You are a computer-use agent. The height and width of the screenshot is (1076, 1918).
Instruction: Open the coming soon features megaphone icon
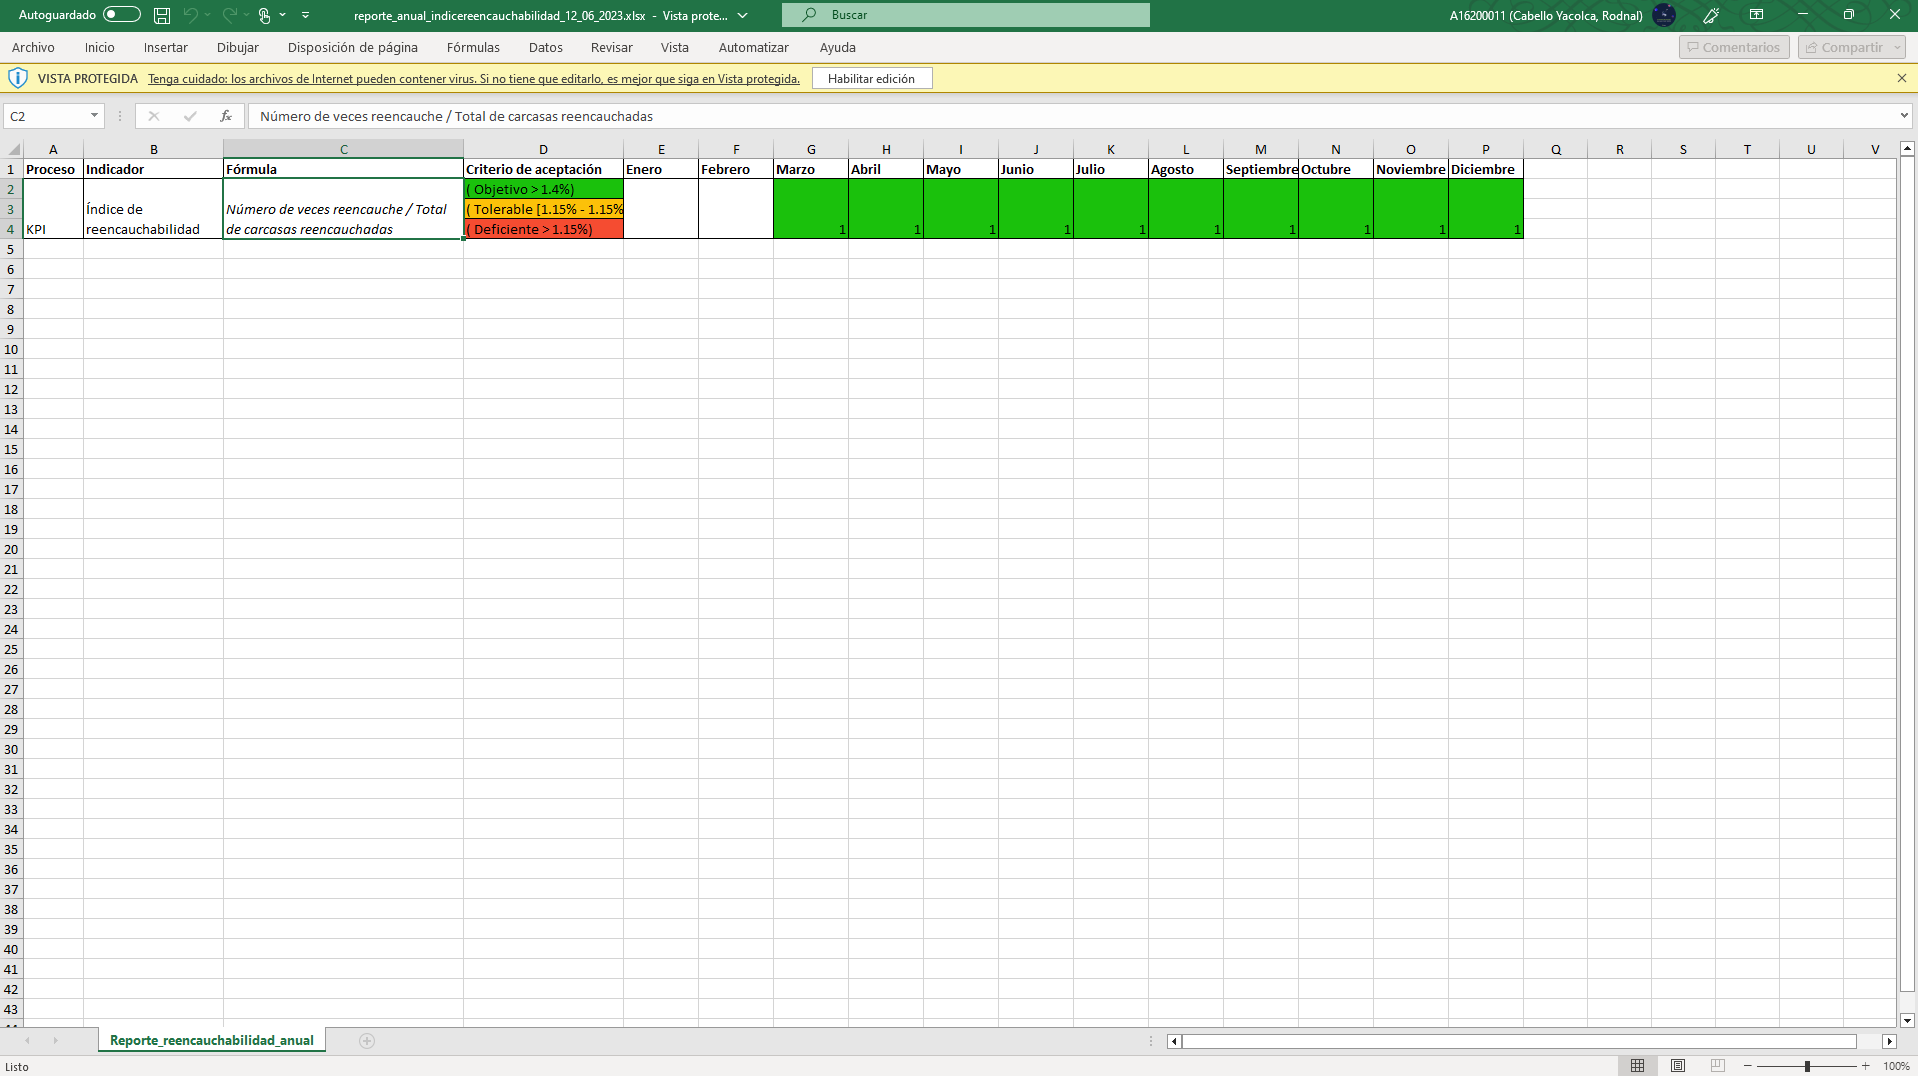coord(1711,15)
